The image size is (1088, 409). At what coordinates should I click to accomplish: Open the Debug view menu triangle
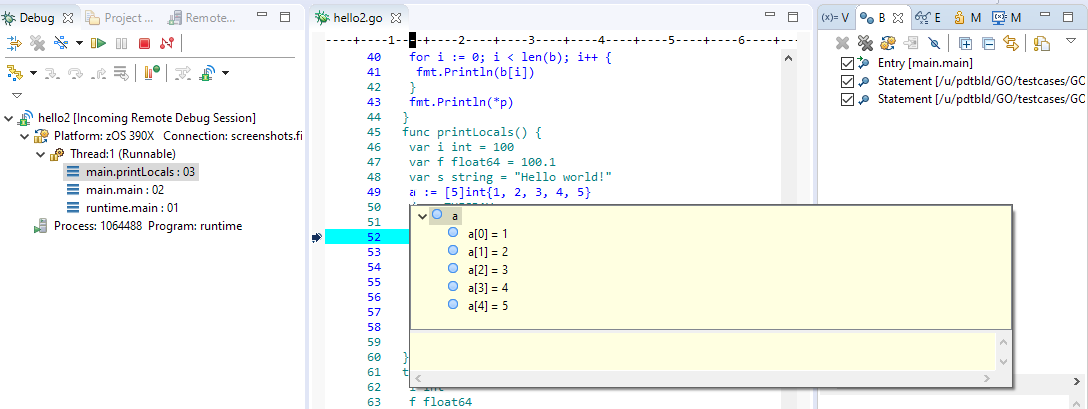click(17, 95)
